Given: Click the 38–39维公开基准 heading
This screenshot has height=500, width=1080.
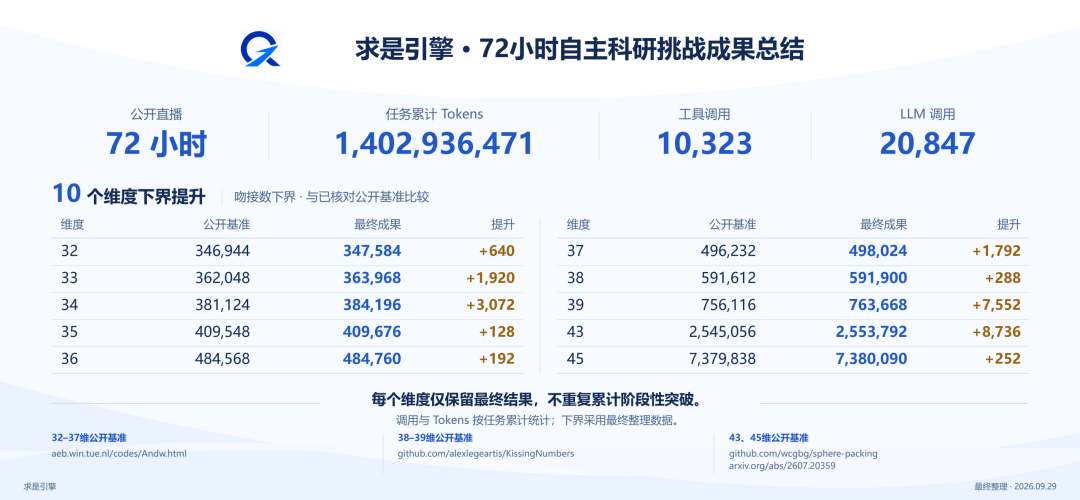Looking at the screenshot, I should click(x=435, y=438).
